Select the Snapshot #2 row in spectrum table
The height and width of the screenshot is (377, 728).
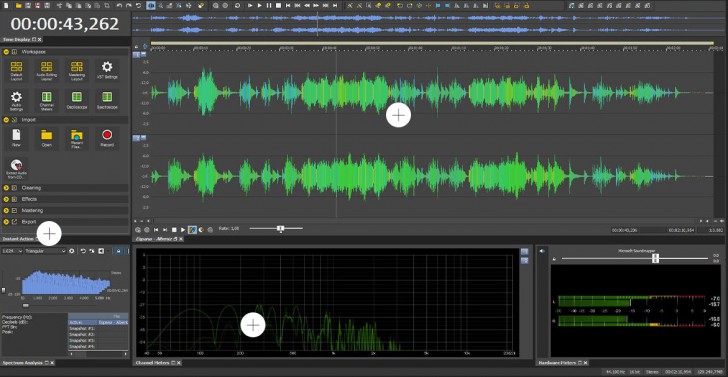click(x=98, y=334)
